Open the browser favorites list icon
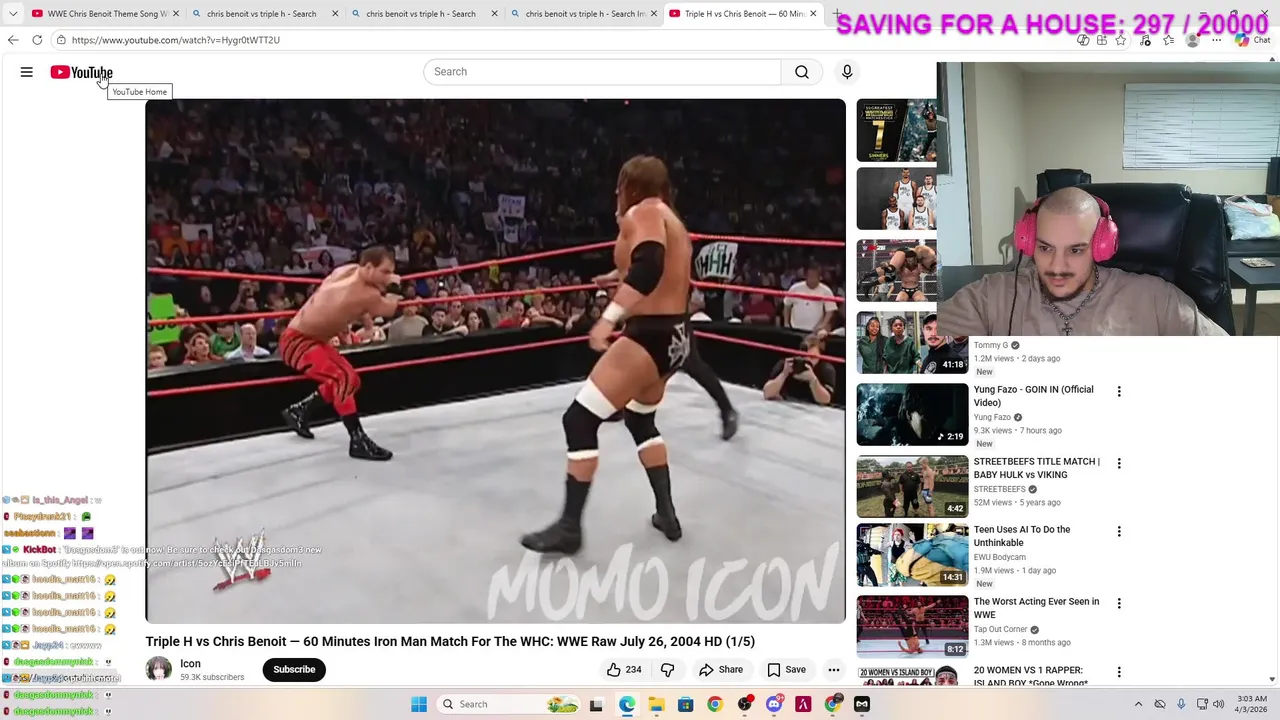This screenshot has width=1280, height=720. (1168, 40)
